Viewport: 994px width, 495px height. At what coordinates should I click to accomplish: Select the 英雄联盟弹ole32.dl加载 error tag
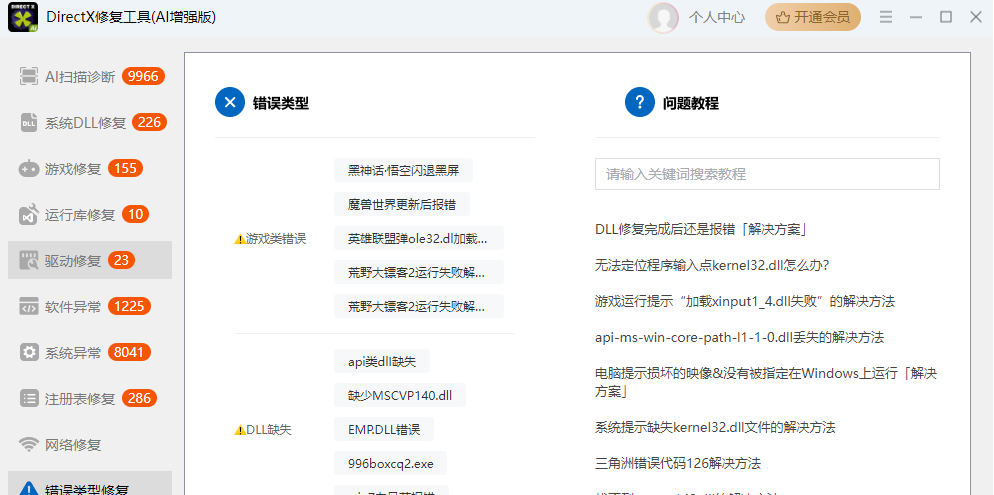[419, 238]
